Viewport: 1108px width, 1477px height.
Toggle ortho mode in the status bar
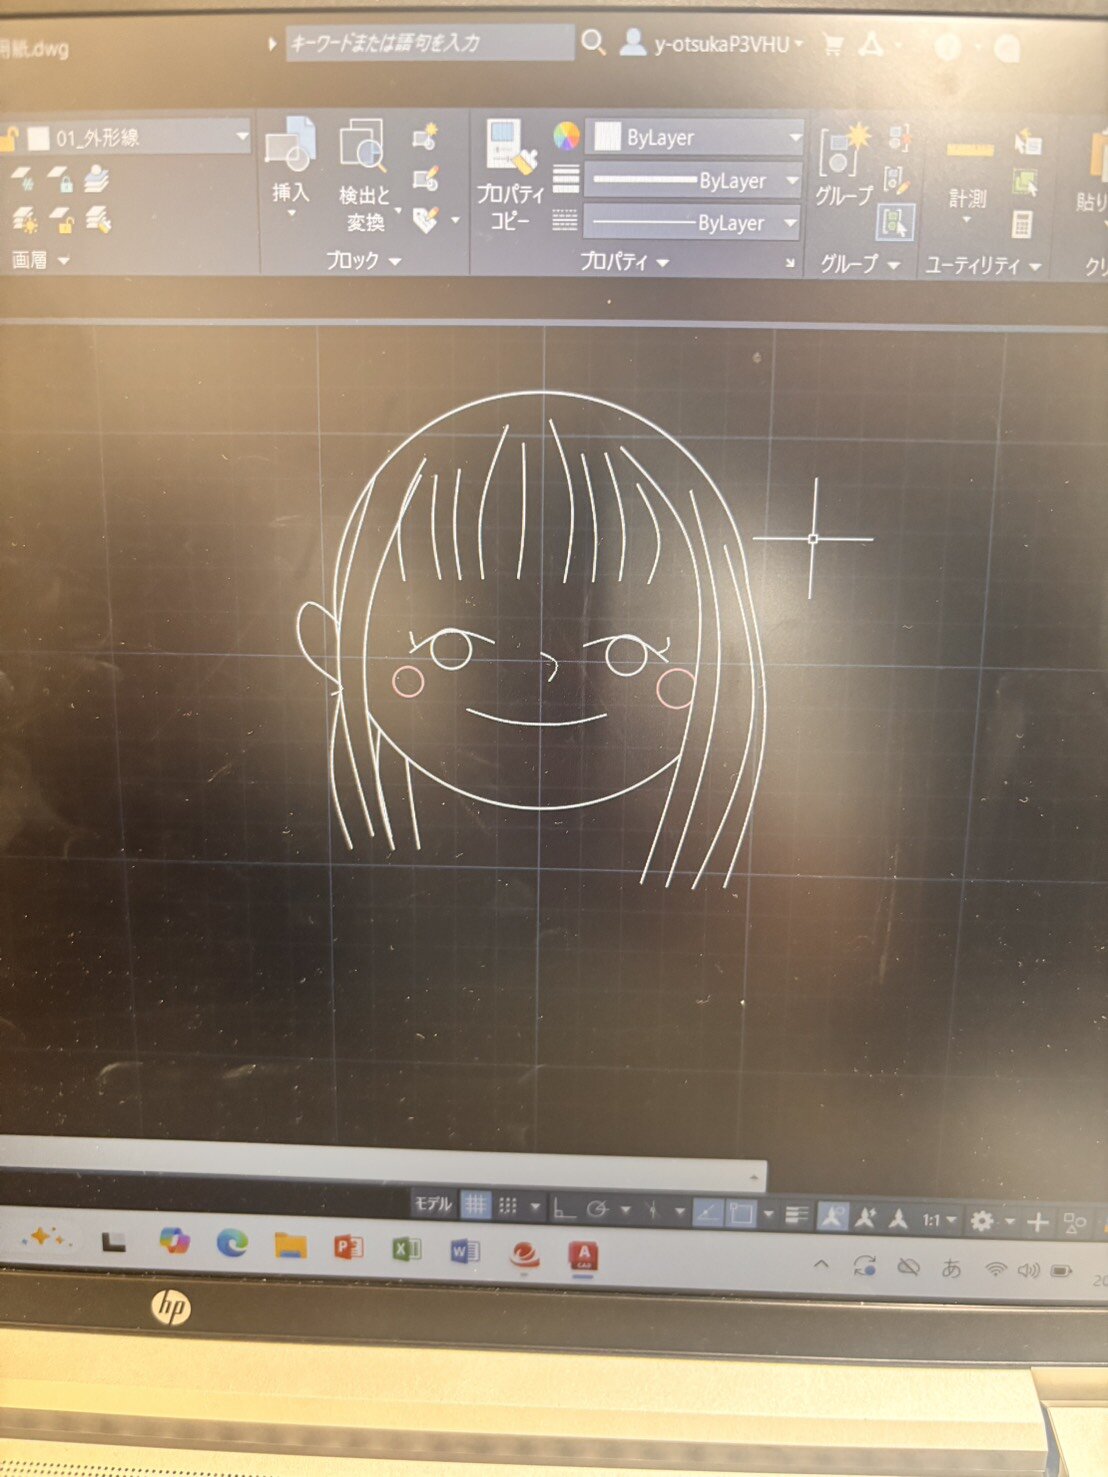point(564,1211)
